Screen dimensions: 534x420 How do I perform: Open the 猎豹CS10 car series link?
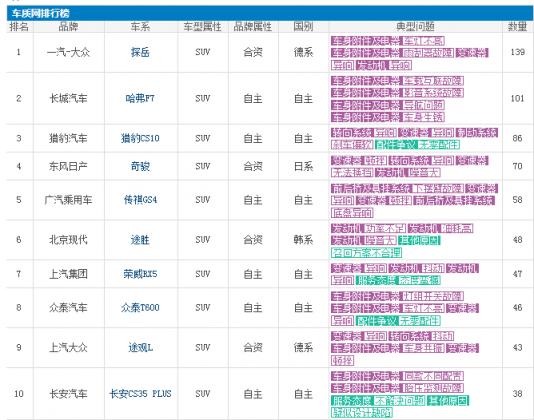click(x=140, y=138)
